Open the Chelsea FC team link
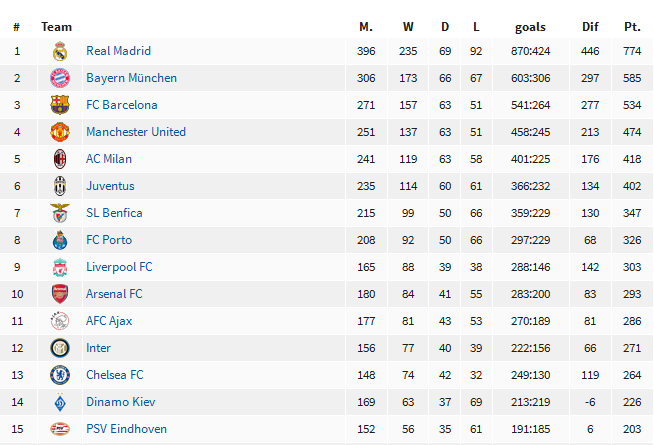 [114, 375]
